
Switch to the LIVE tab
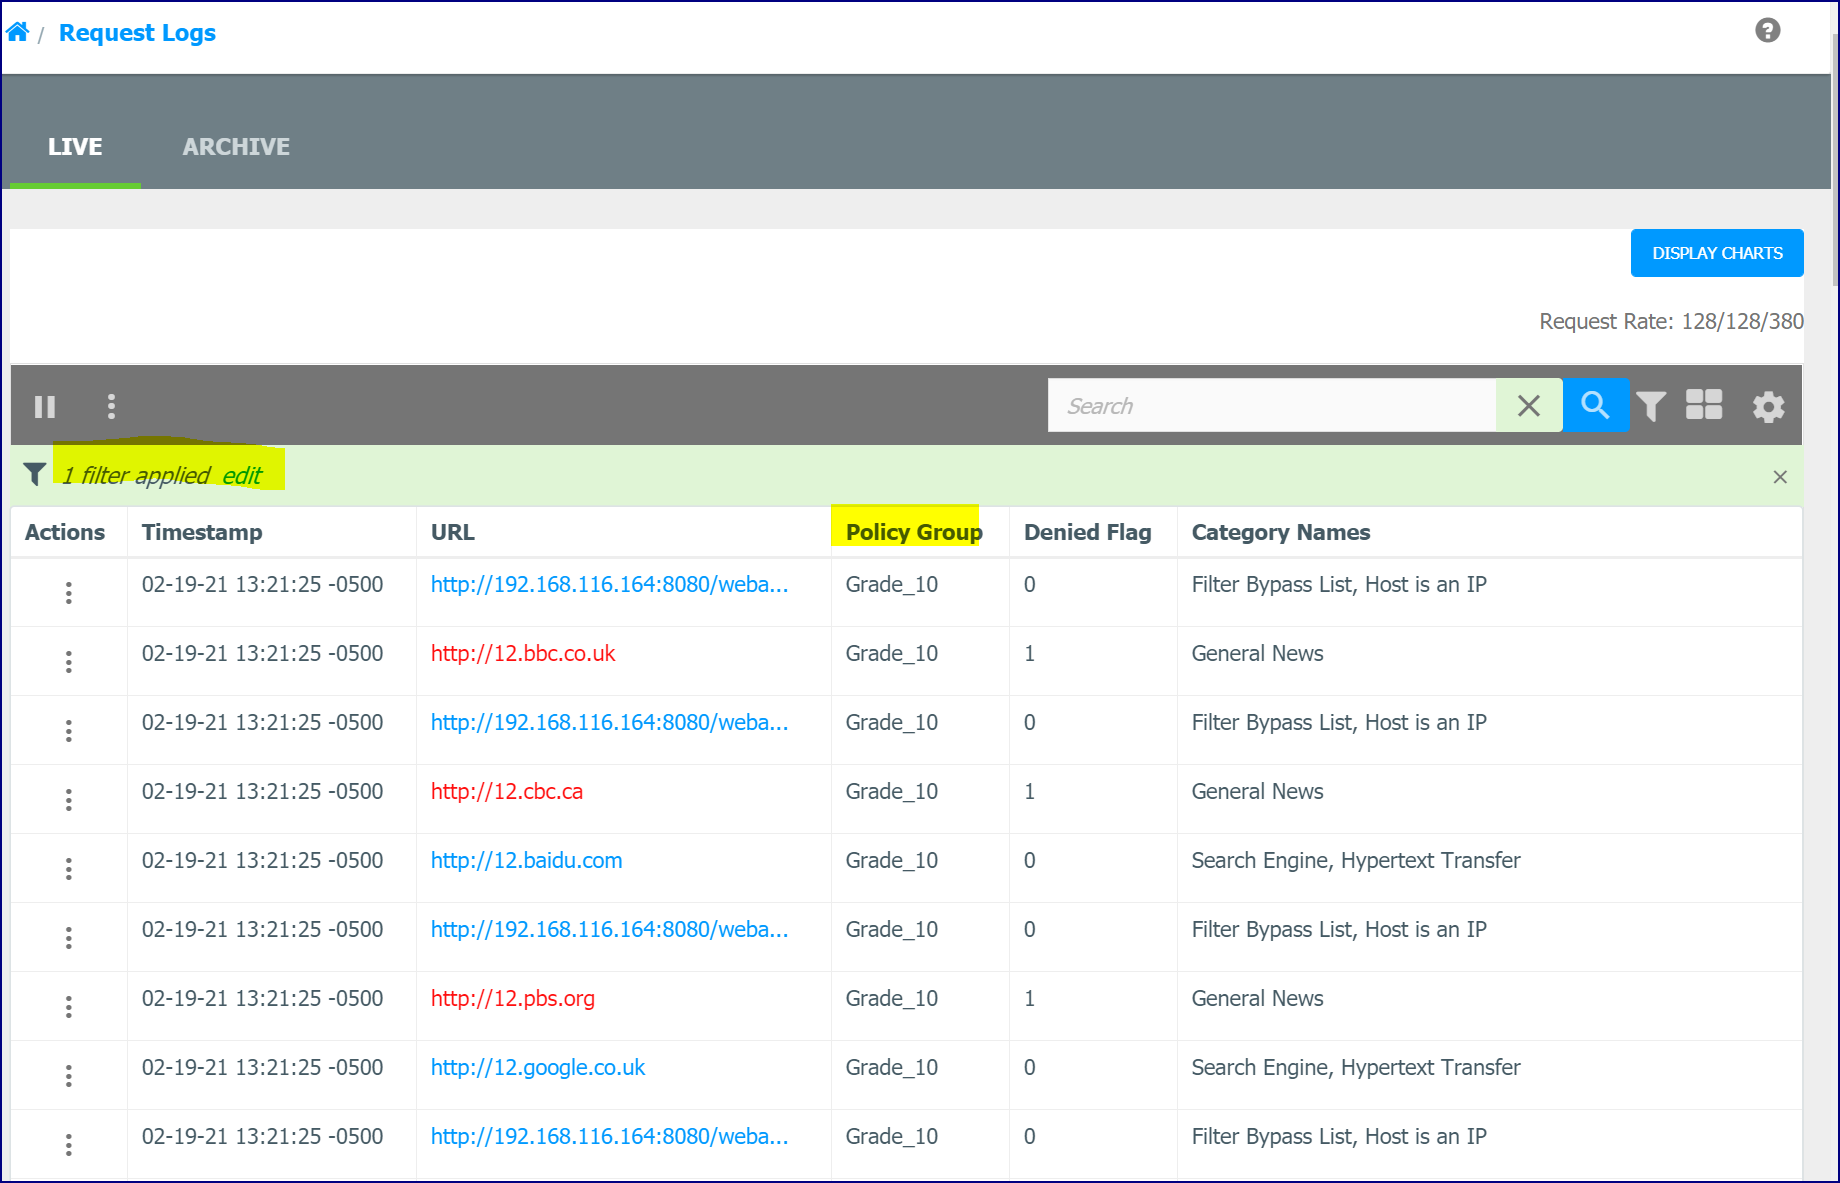75,147
